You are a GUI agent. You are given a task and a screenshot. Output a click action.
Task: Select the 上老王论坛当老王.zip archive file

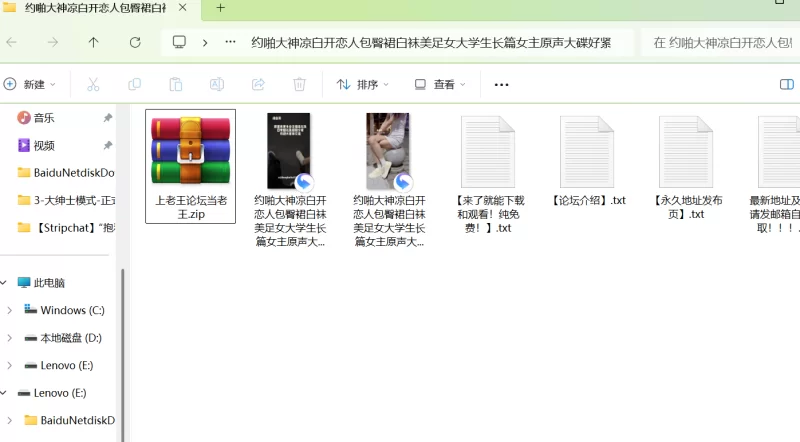point(190,166)
